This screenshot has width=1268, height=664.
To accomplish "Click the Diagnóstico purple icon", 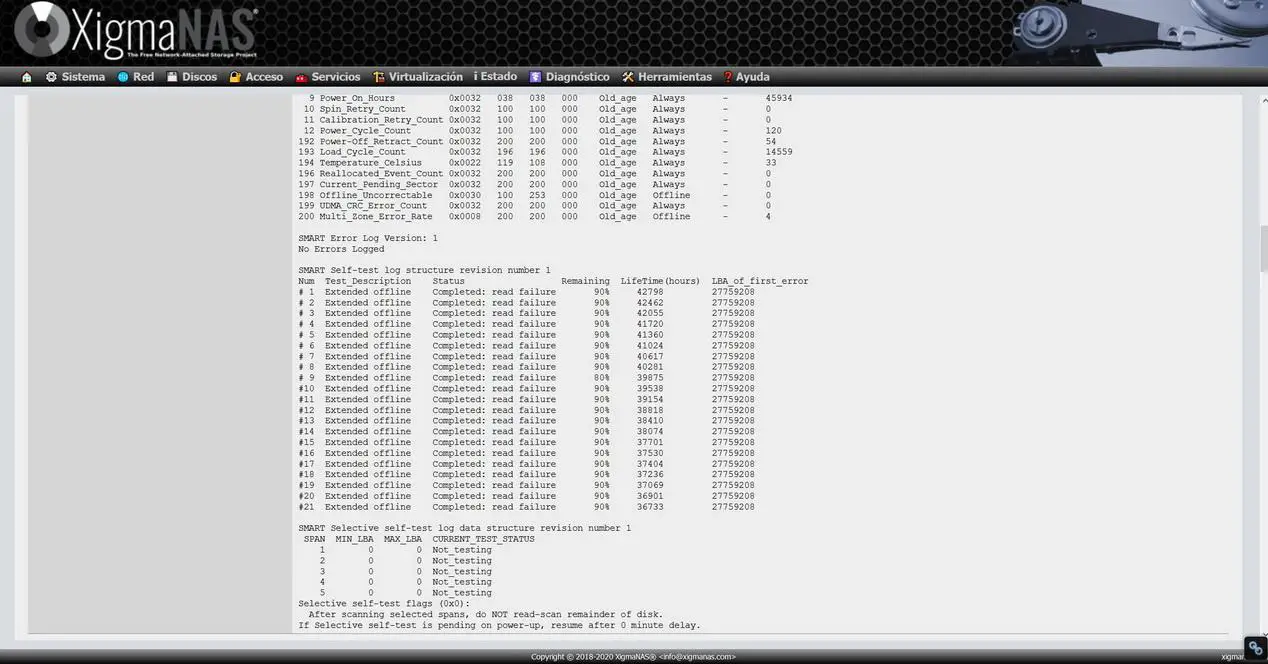I will tap(536, 77).
